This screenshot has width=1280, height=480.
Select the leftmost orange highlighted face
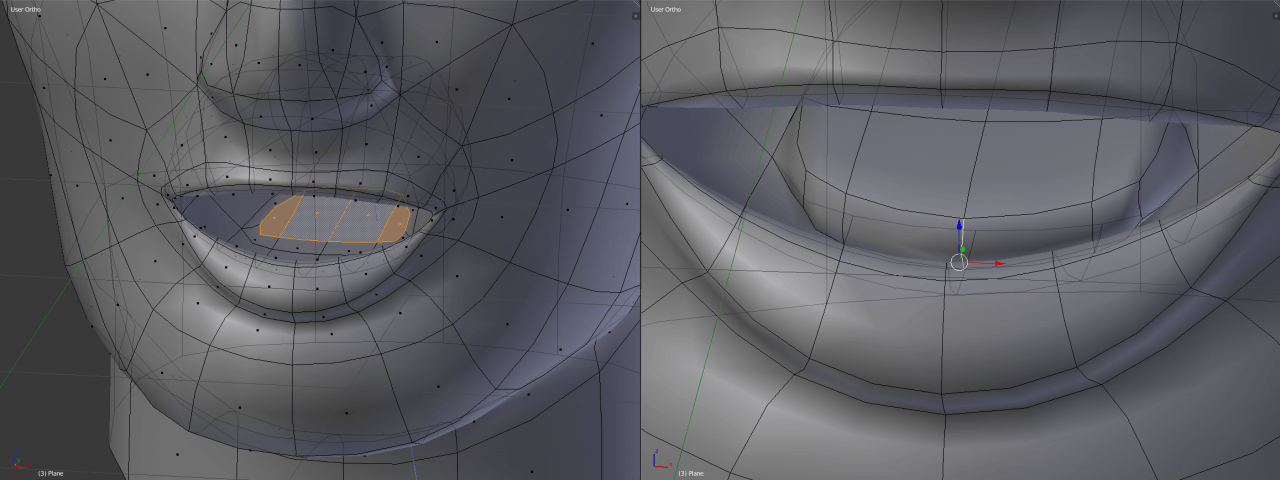[x=280, y=216]
